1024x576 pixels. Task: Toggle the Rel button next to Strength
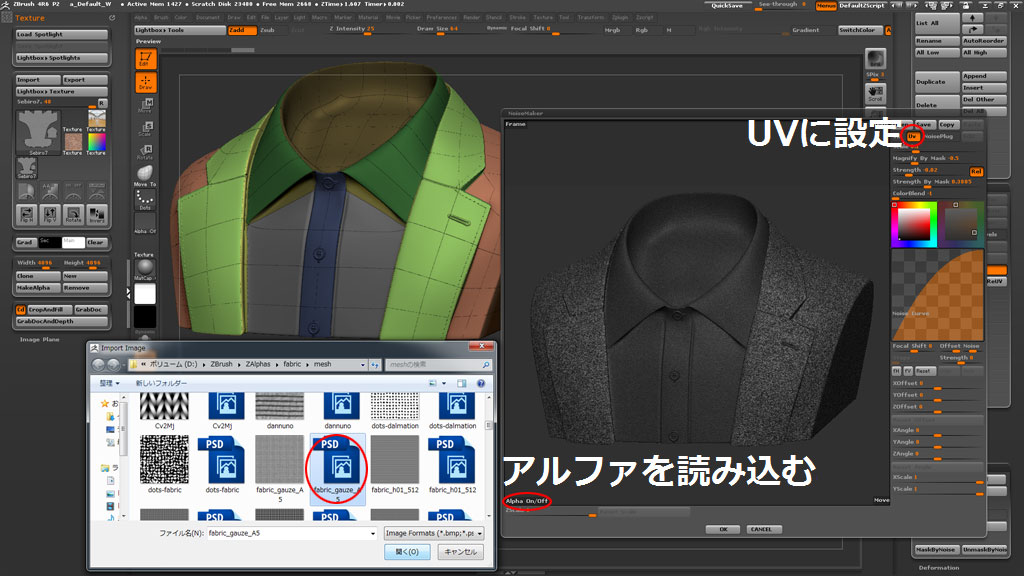point(976,171)
